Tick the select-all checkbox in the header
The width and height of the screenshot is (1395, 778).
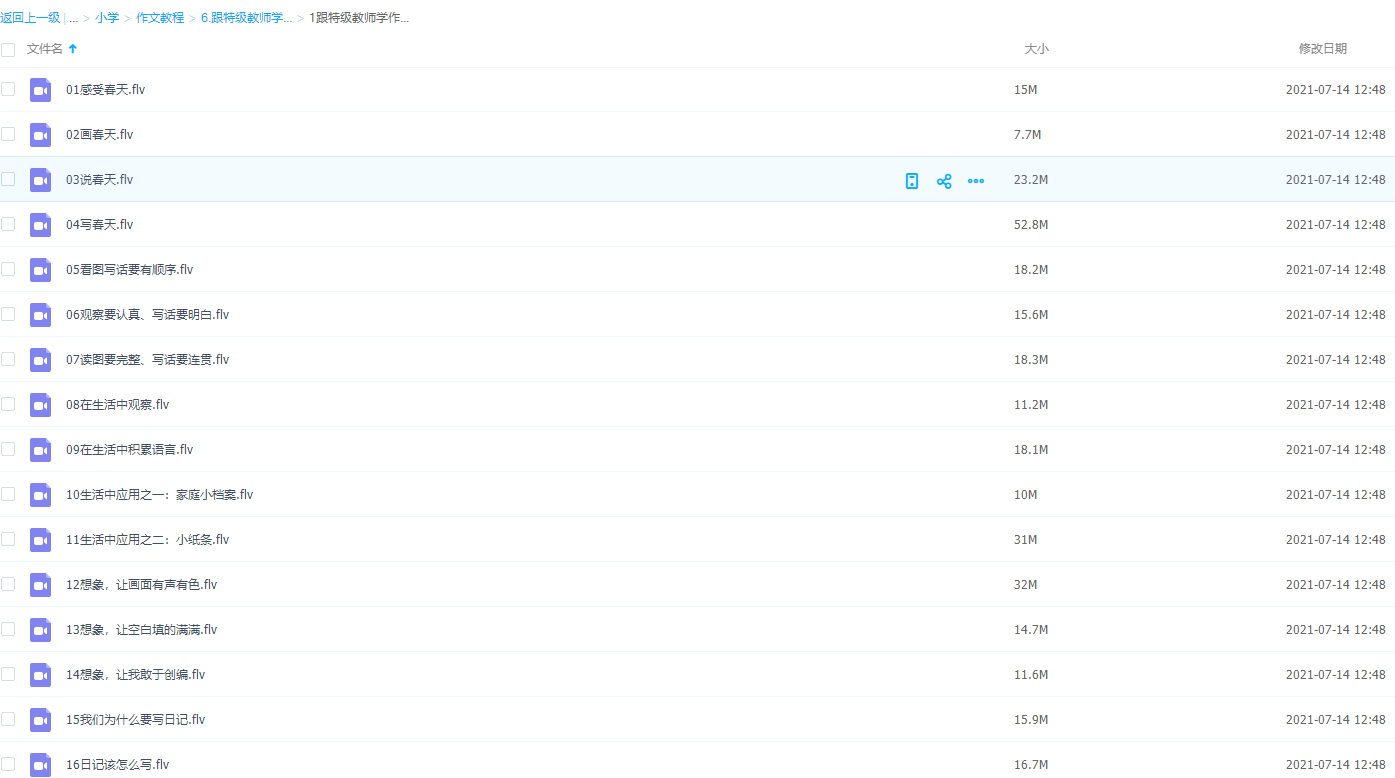click(8, 49)
